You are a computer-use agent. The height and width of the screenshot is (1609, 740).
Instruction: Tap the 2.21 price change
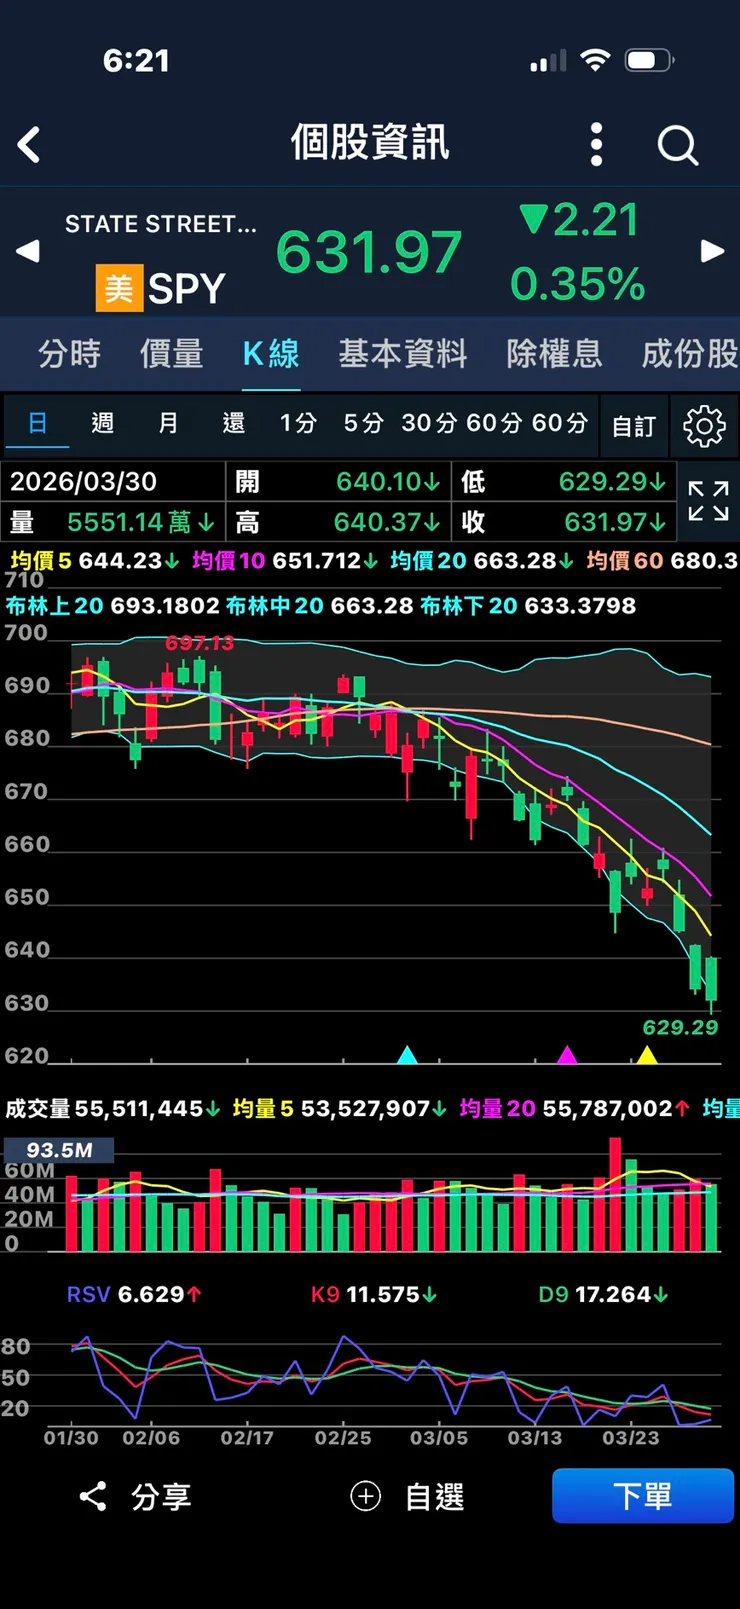click(x=580, y=220)
